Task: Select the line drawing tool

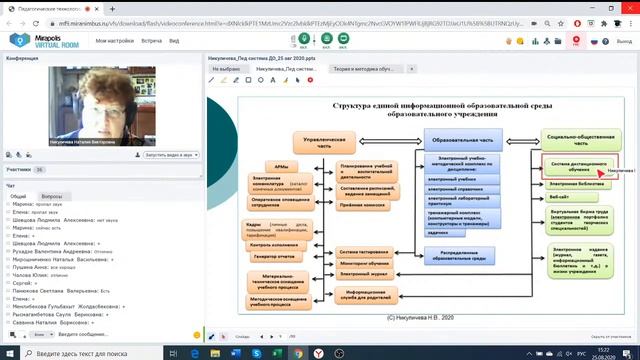Action: coord(211,80)
